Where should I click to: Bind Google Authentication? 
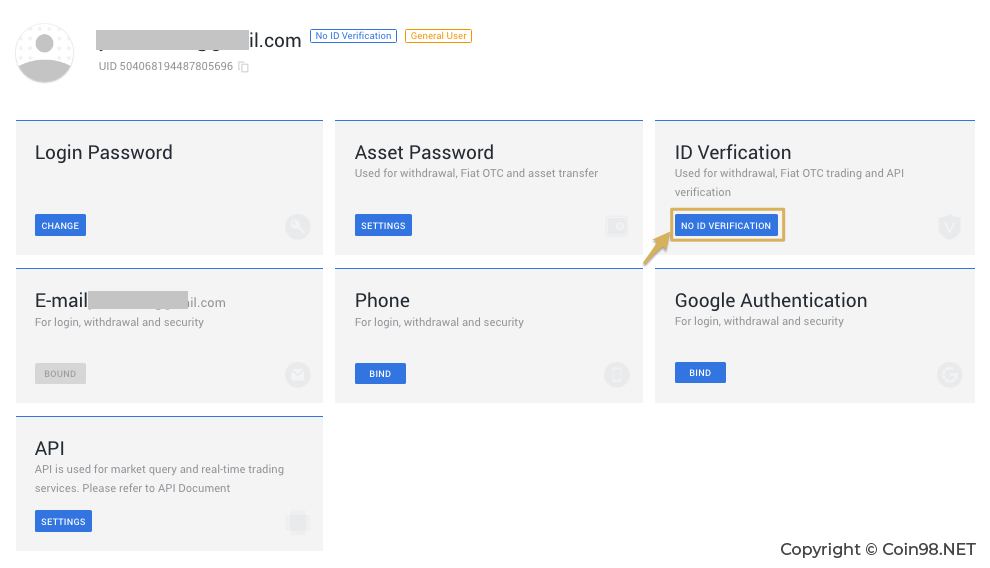700,372
